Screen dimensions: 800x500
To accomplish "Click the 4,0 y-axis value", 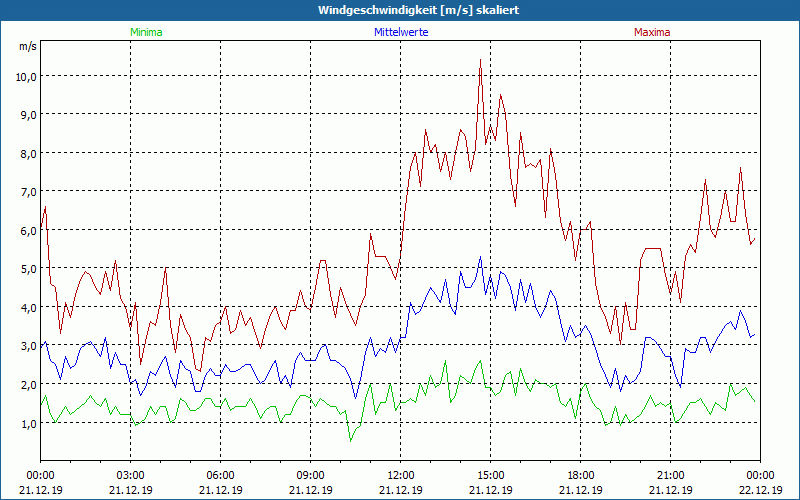I will (x=29, y=308).
